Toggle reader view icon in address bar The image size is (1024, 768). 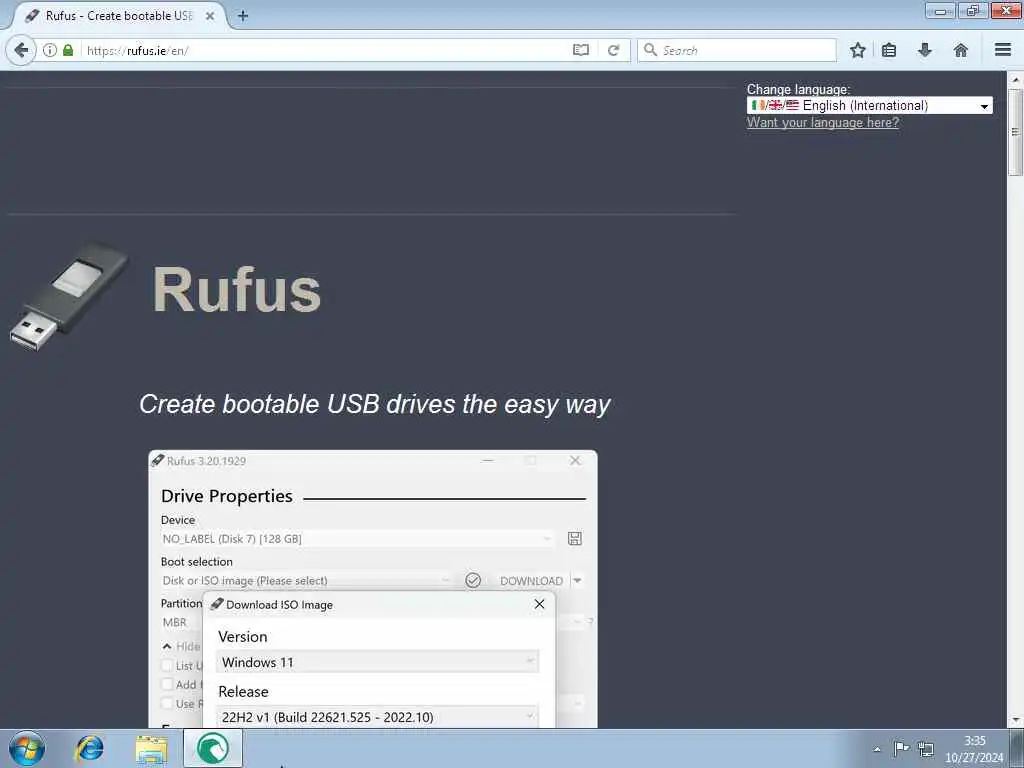581,50
